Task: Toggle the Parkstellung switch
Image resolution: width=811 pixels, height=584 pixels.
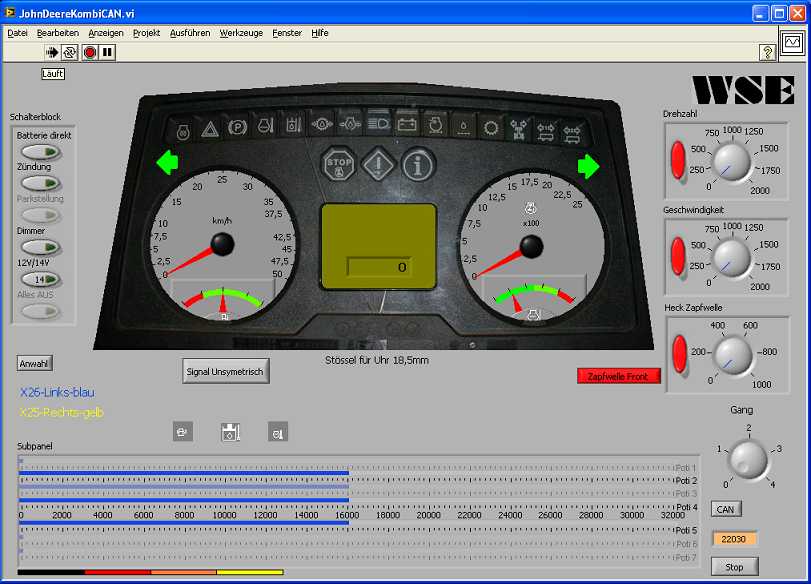Action: (x=41, y=215)
